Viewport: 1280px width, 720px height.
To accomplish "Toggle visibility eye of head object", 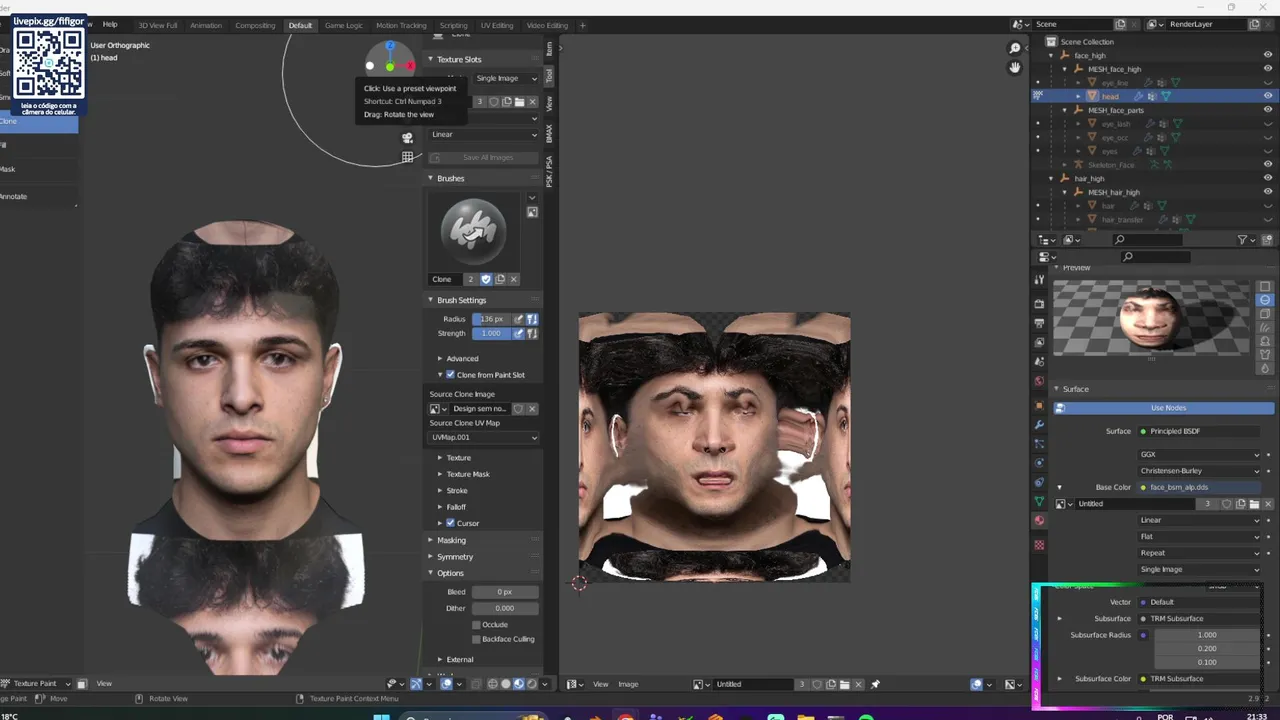I will pos(1268,96).
